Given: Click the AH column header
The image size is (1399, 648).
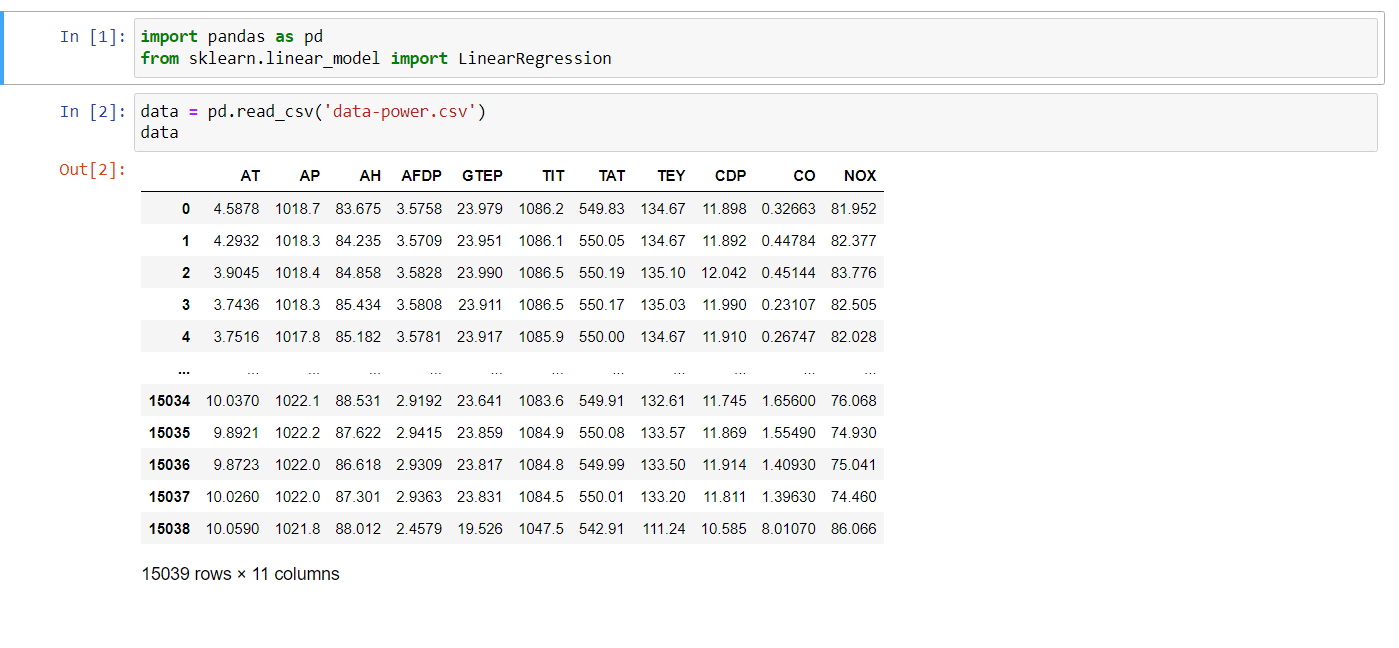Looking at the screenshot, I should point(370,176).
